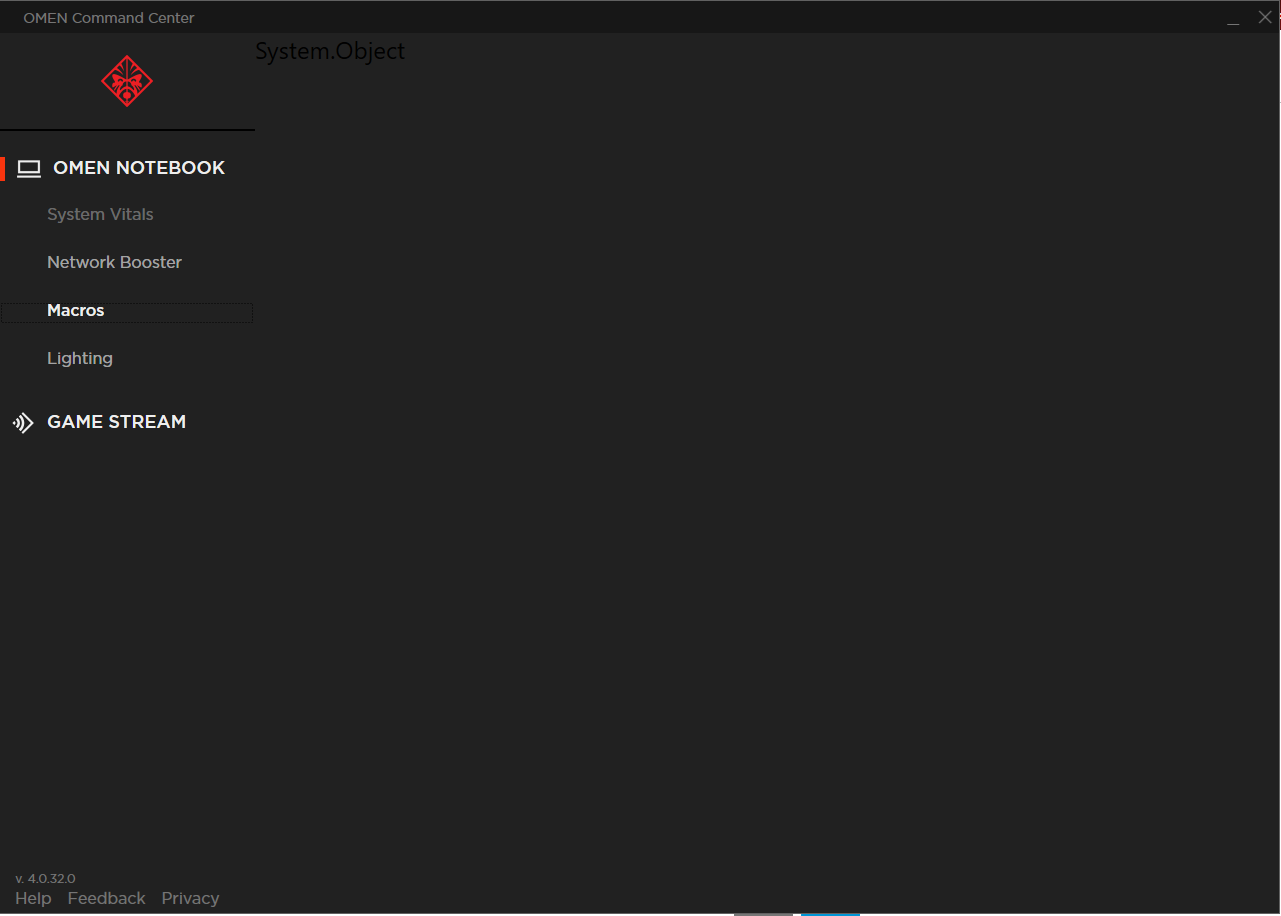Select the laptop icon beside OMEN NOTEBOOK
Screen dimensions: 1281x916
click(29, 168)
